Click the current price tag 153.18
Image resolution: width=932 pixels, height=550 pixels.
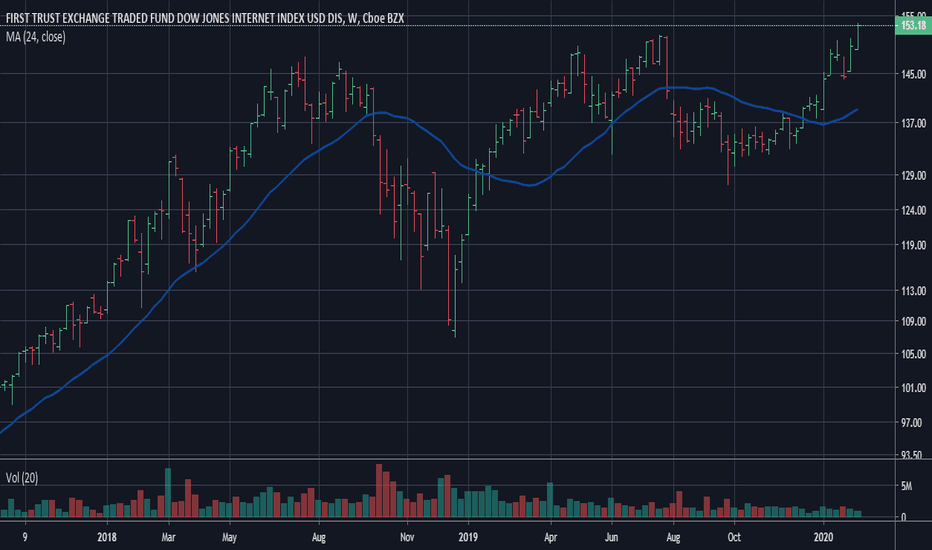click(x=913, y=26)
